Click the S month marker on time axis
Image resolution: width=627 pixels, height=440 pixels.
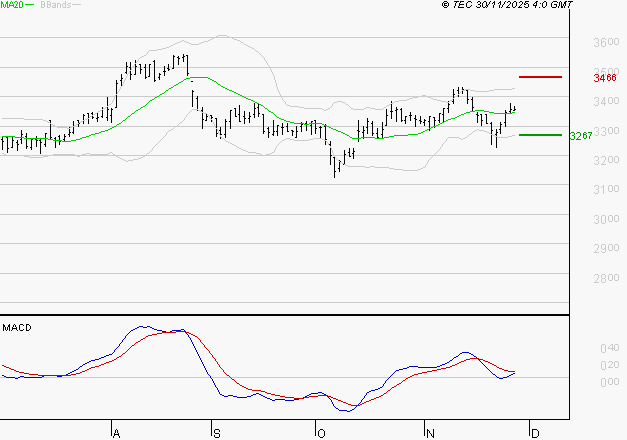217,433
